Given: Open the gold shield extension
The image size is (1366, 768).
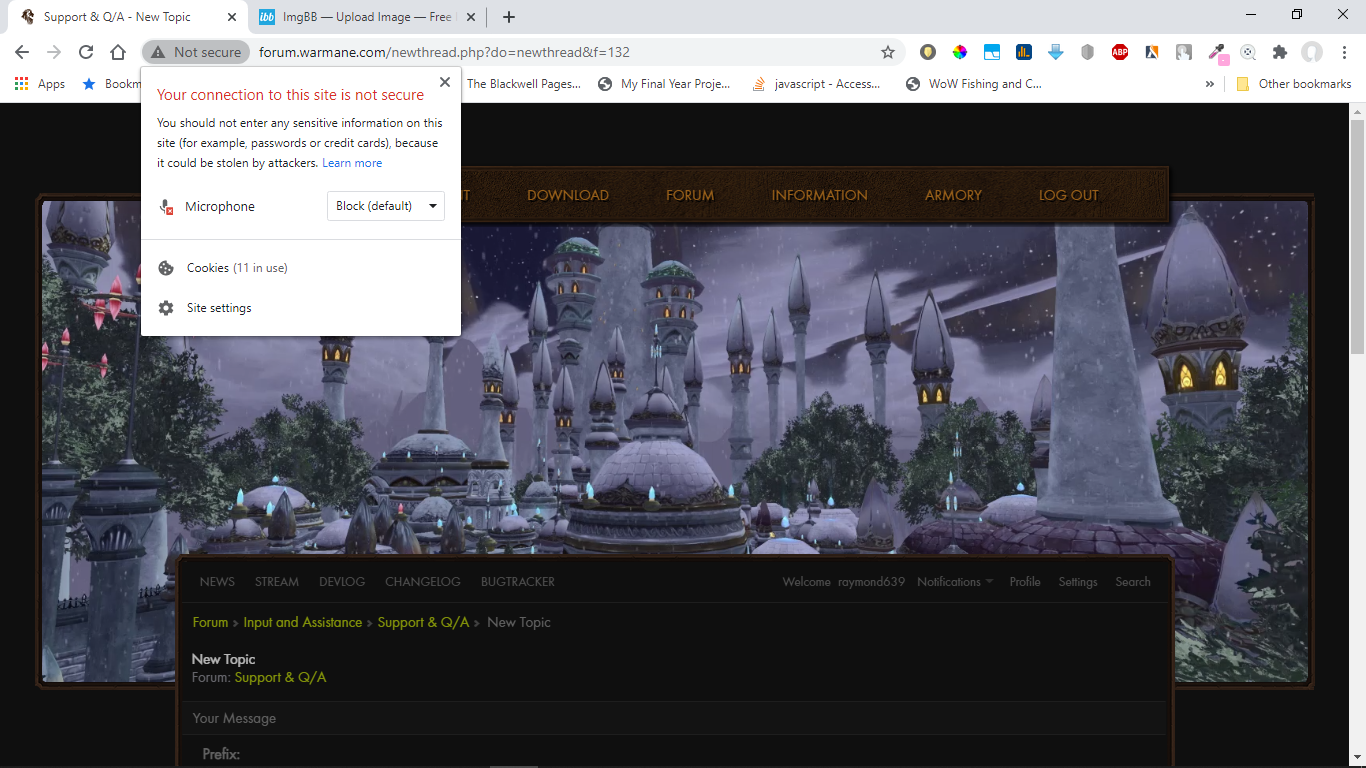Looking at the screenshot, I should pos(928,52).
